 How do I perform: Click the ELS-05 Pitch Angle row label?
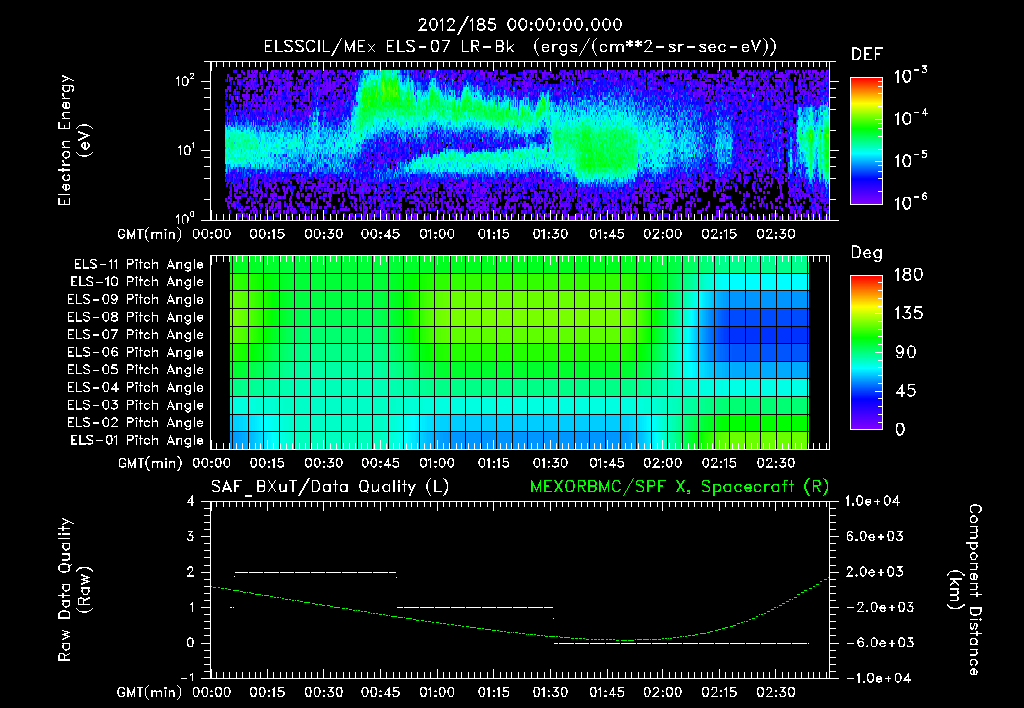click(x=135, y=370)
